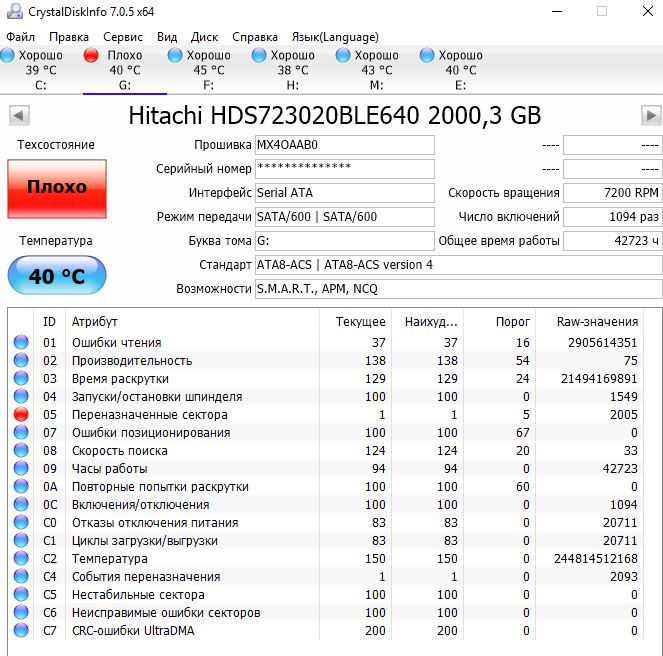Go to the previous disk using left arrow
This screenshot has height=656, width=663.
(x=14, y=115)
